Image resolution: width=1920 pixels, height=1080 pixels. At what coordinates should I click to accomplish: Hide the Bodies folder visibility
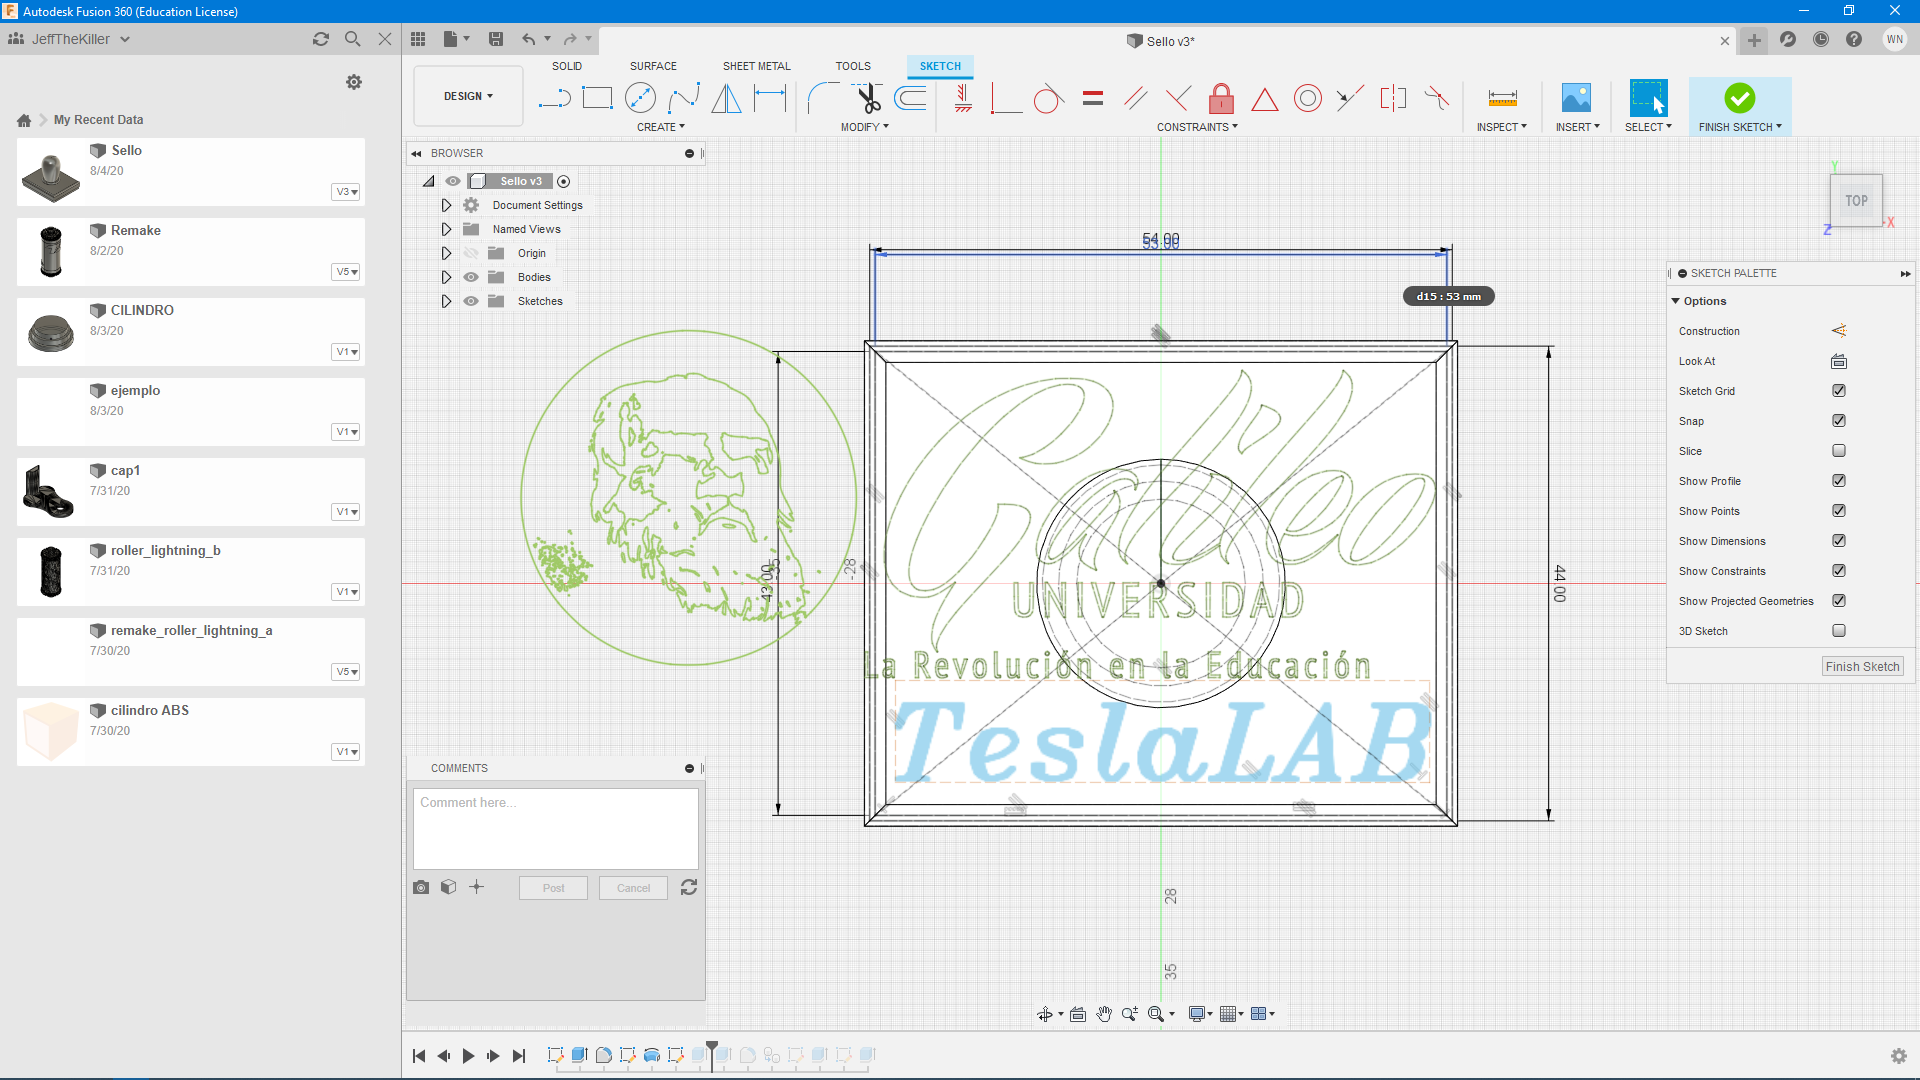click(471, 277)
